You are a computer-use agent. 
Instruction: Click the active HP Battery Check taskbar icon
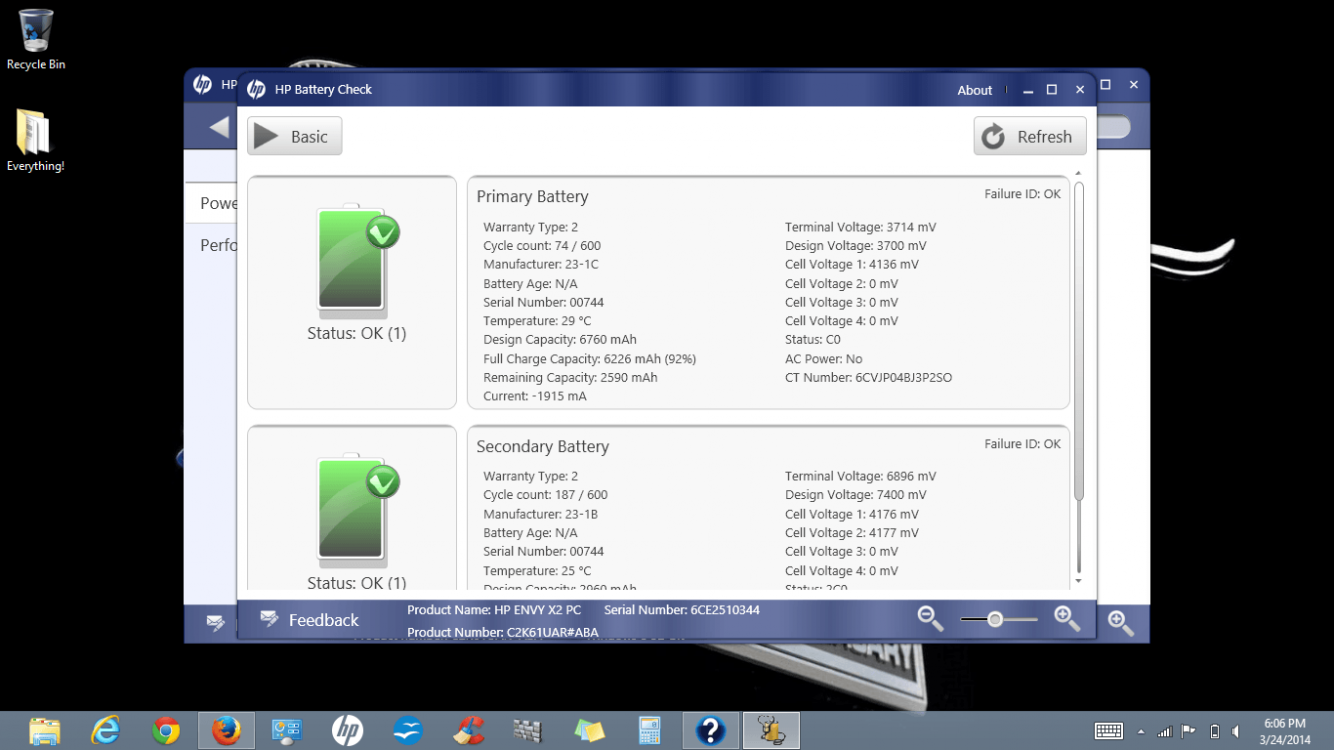click(771, 731)
